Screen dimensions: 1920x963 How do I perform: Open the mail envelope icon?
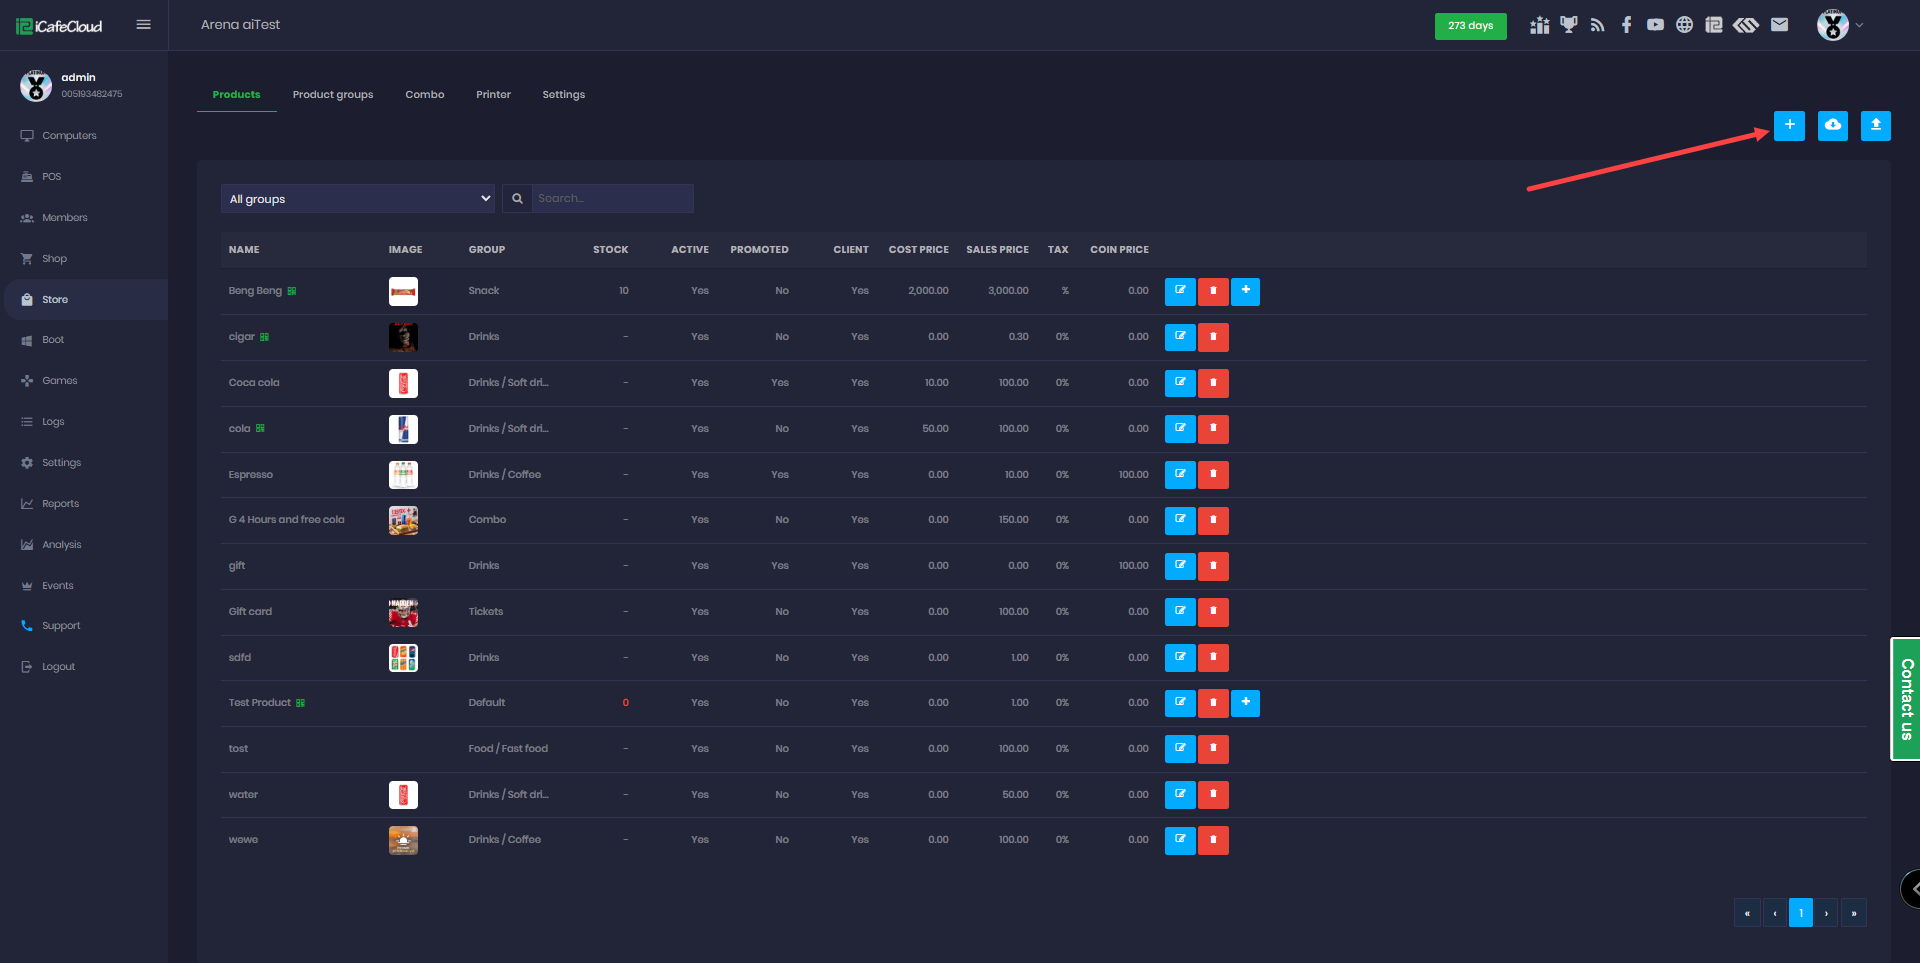point(1779,25)
